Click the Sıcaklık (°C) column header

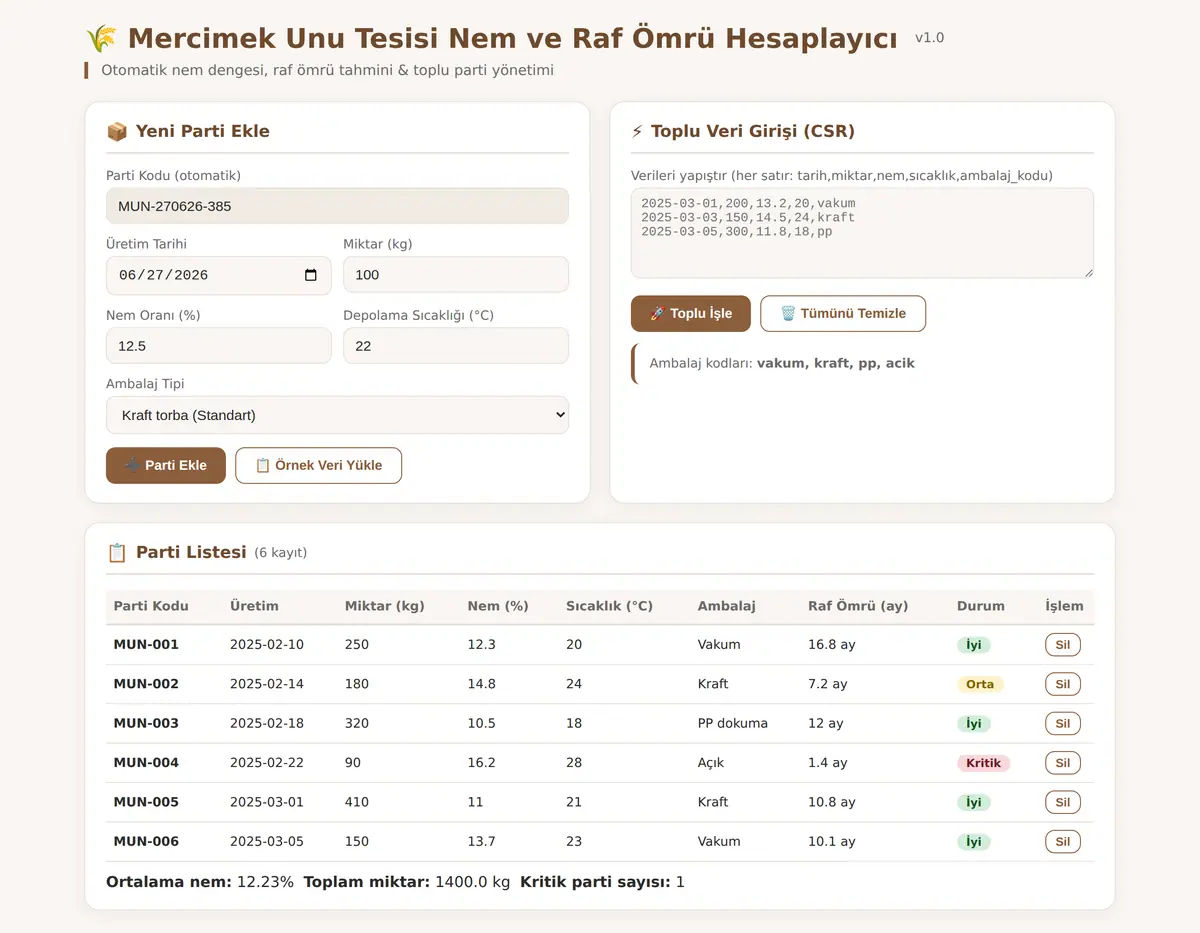tap(609, 606)
